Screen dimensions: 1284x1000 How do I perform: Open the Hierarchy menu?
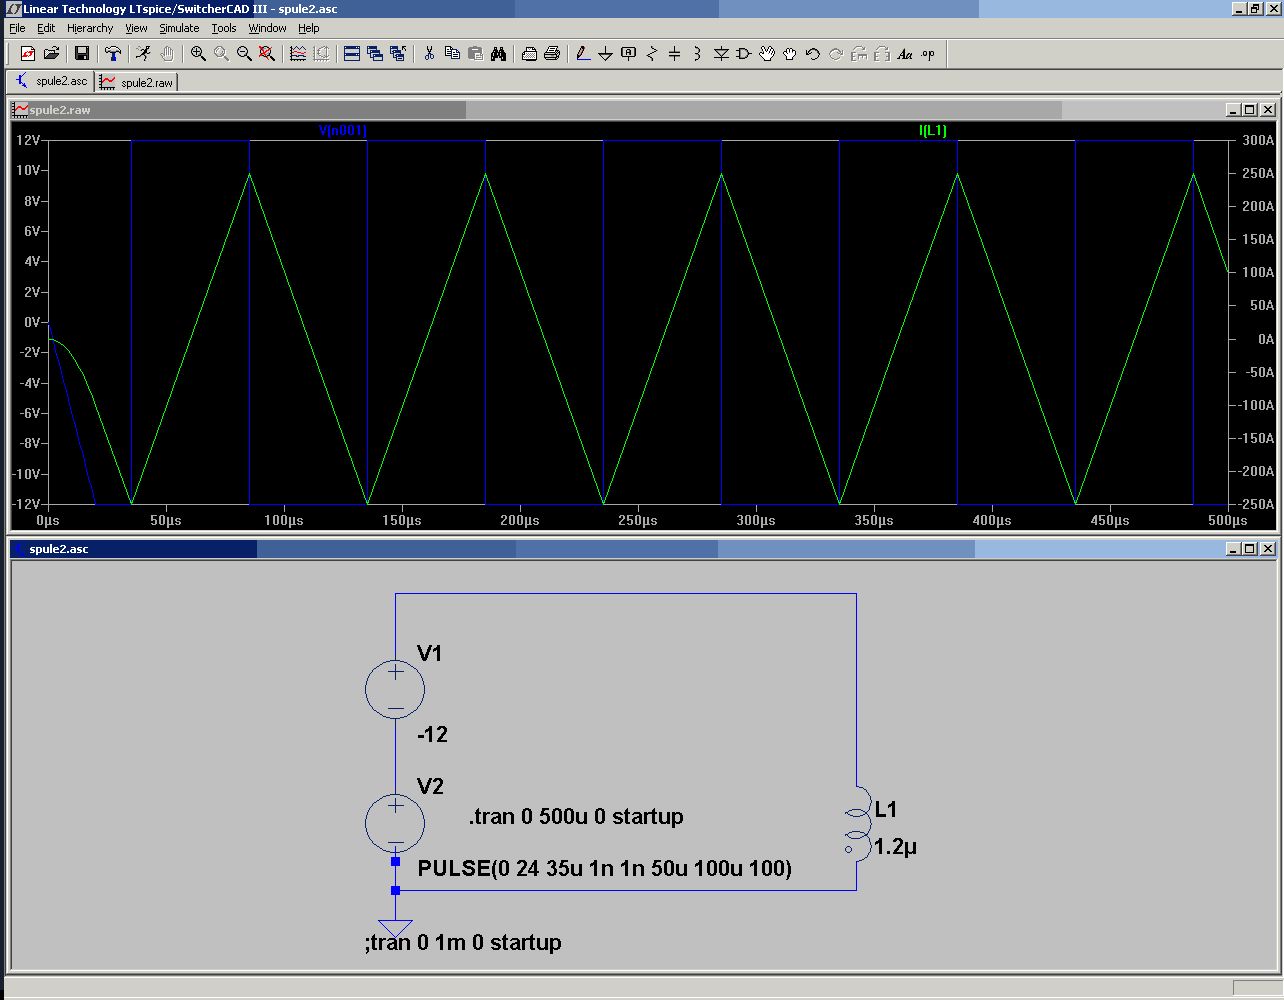point(90,28)
